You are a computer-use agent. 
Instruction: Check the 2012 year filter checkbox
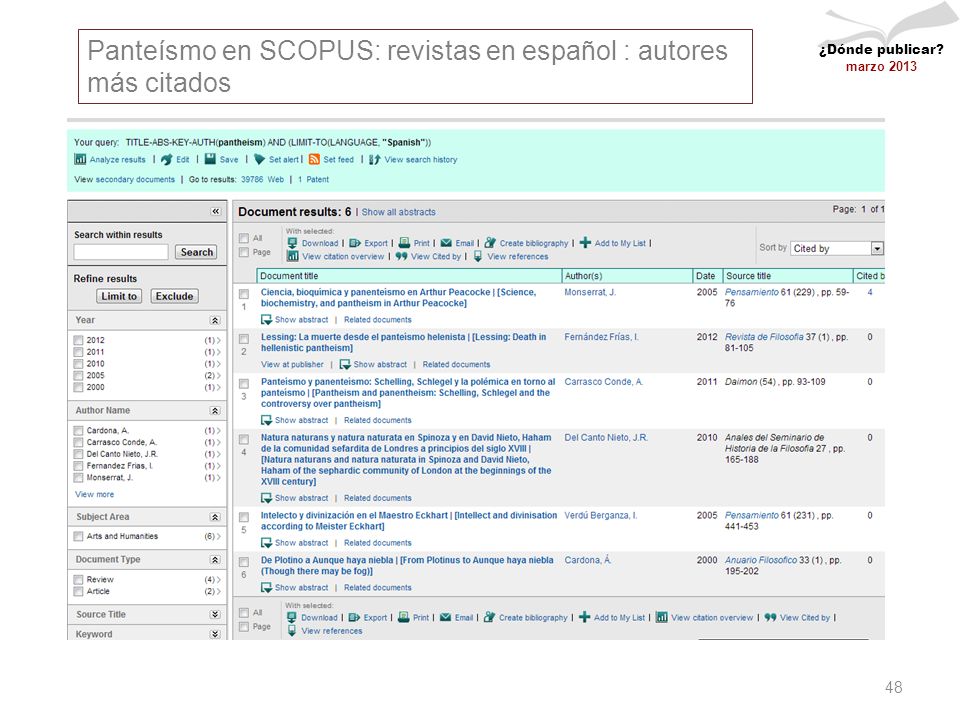(78, 340)
